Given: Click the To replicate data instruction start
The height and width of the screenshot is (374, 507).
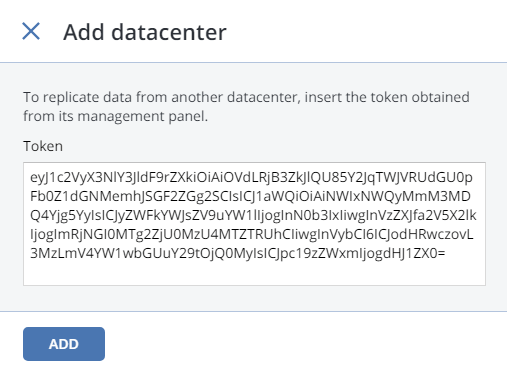Looking at the screenshot, I should tap(61, 97).
